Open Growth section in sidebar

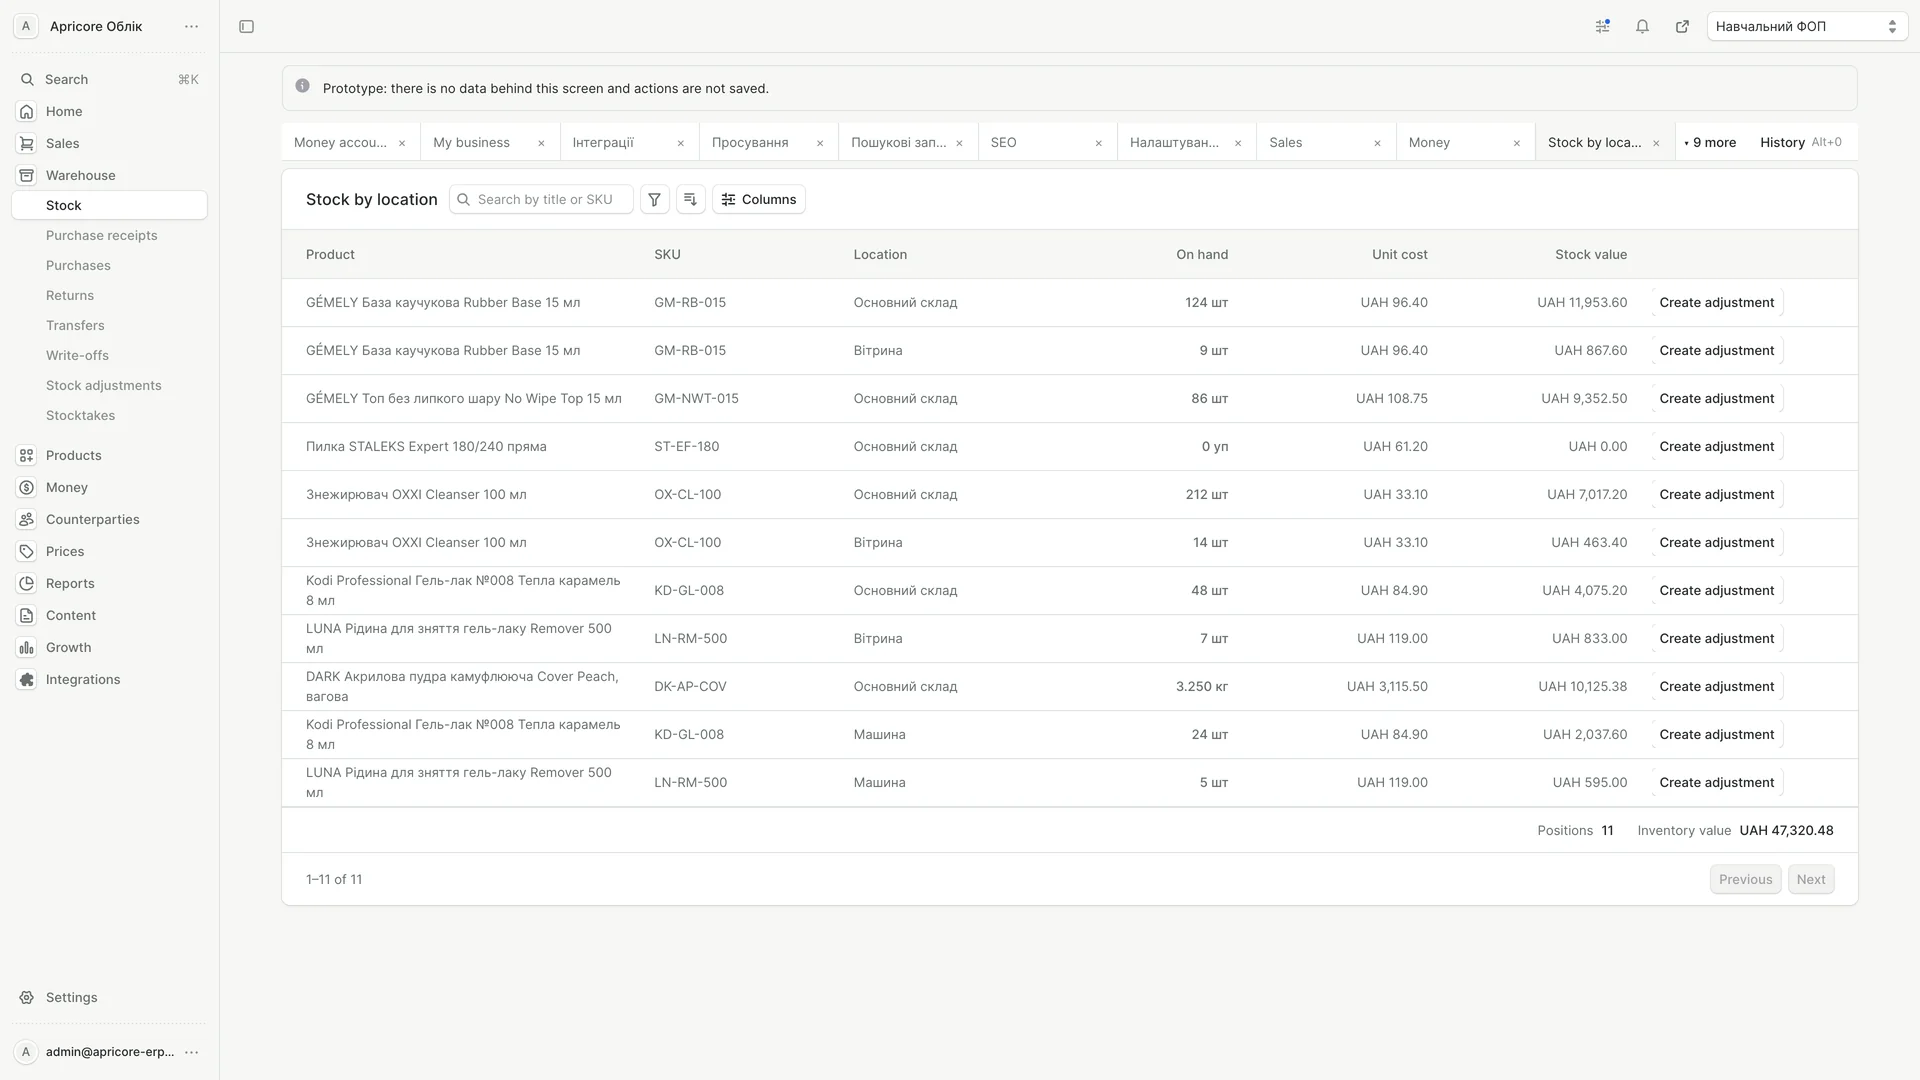[x=109, y=647]
